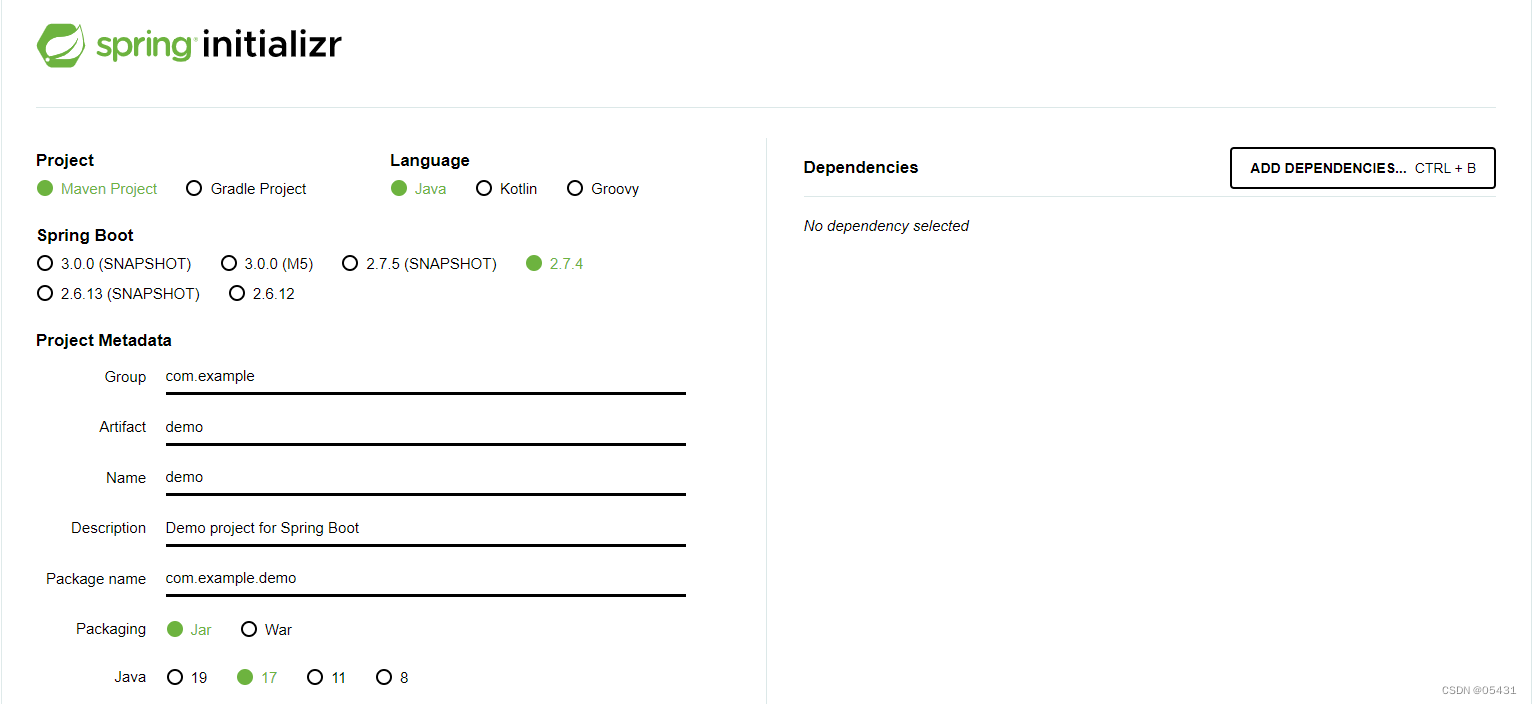This screenshot has width=1532, height=704.
Task: Choose Groovy as the language
Action: pos(603,189)
